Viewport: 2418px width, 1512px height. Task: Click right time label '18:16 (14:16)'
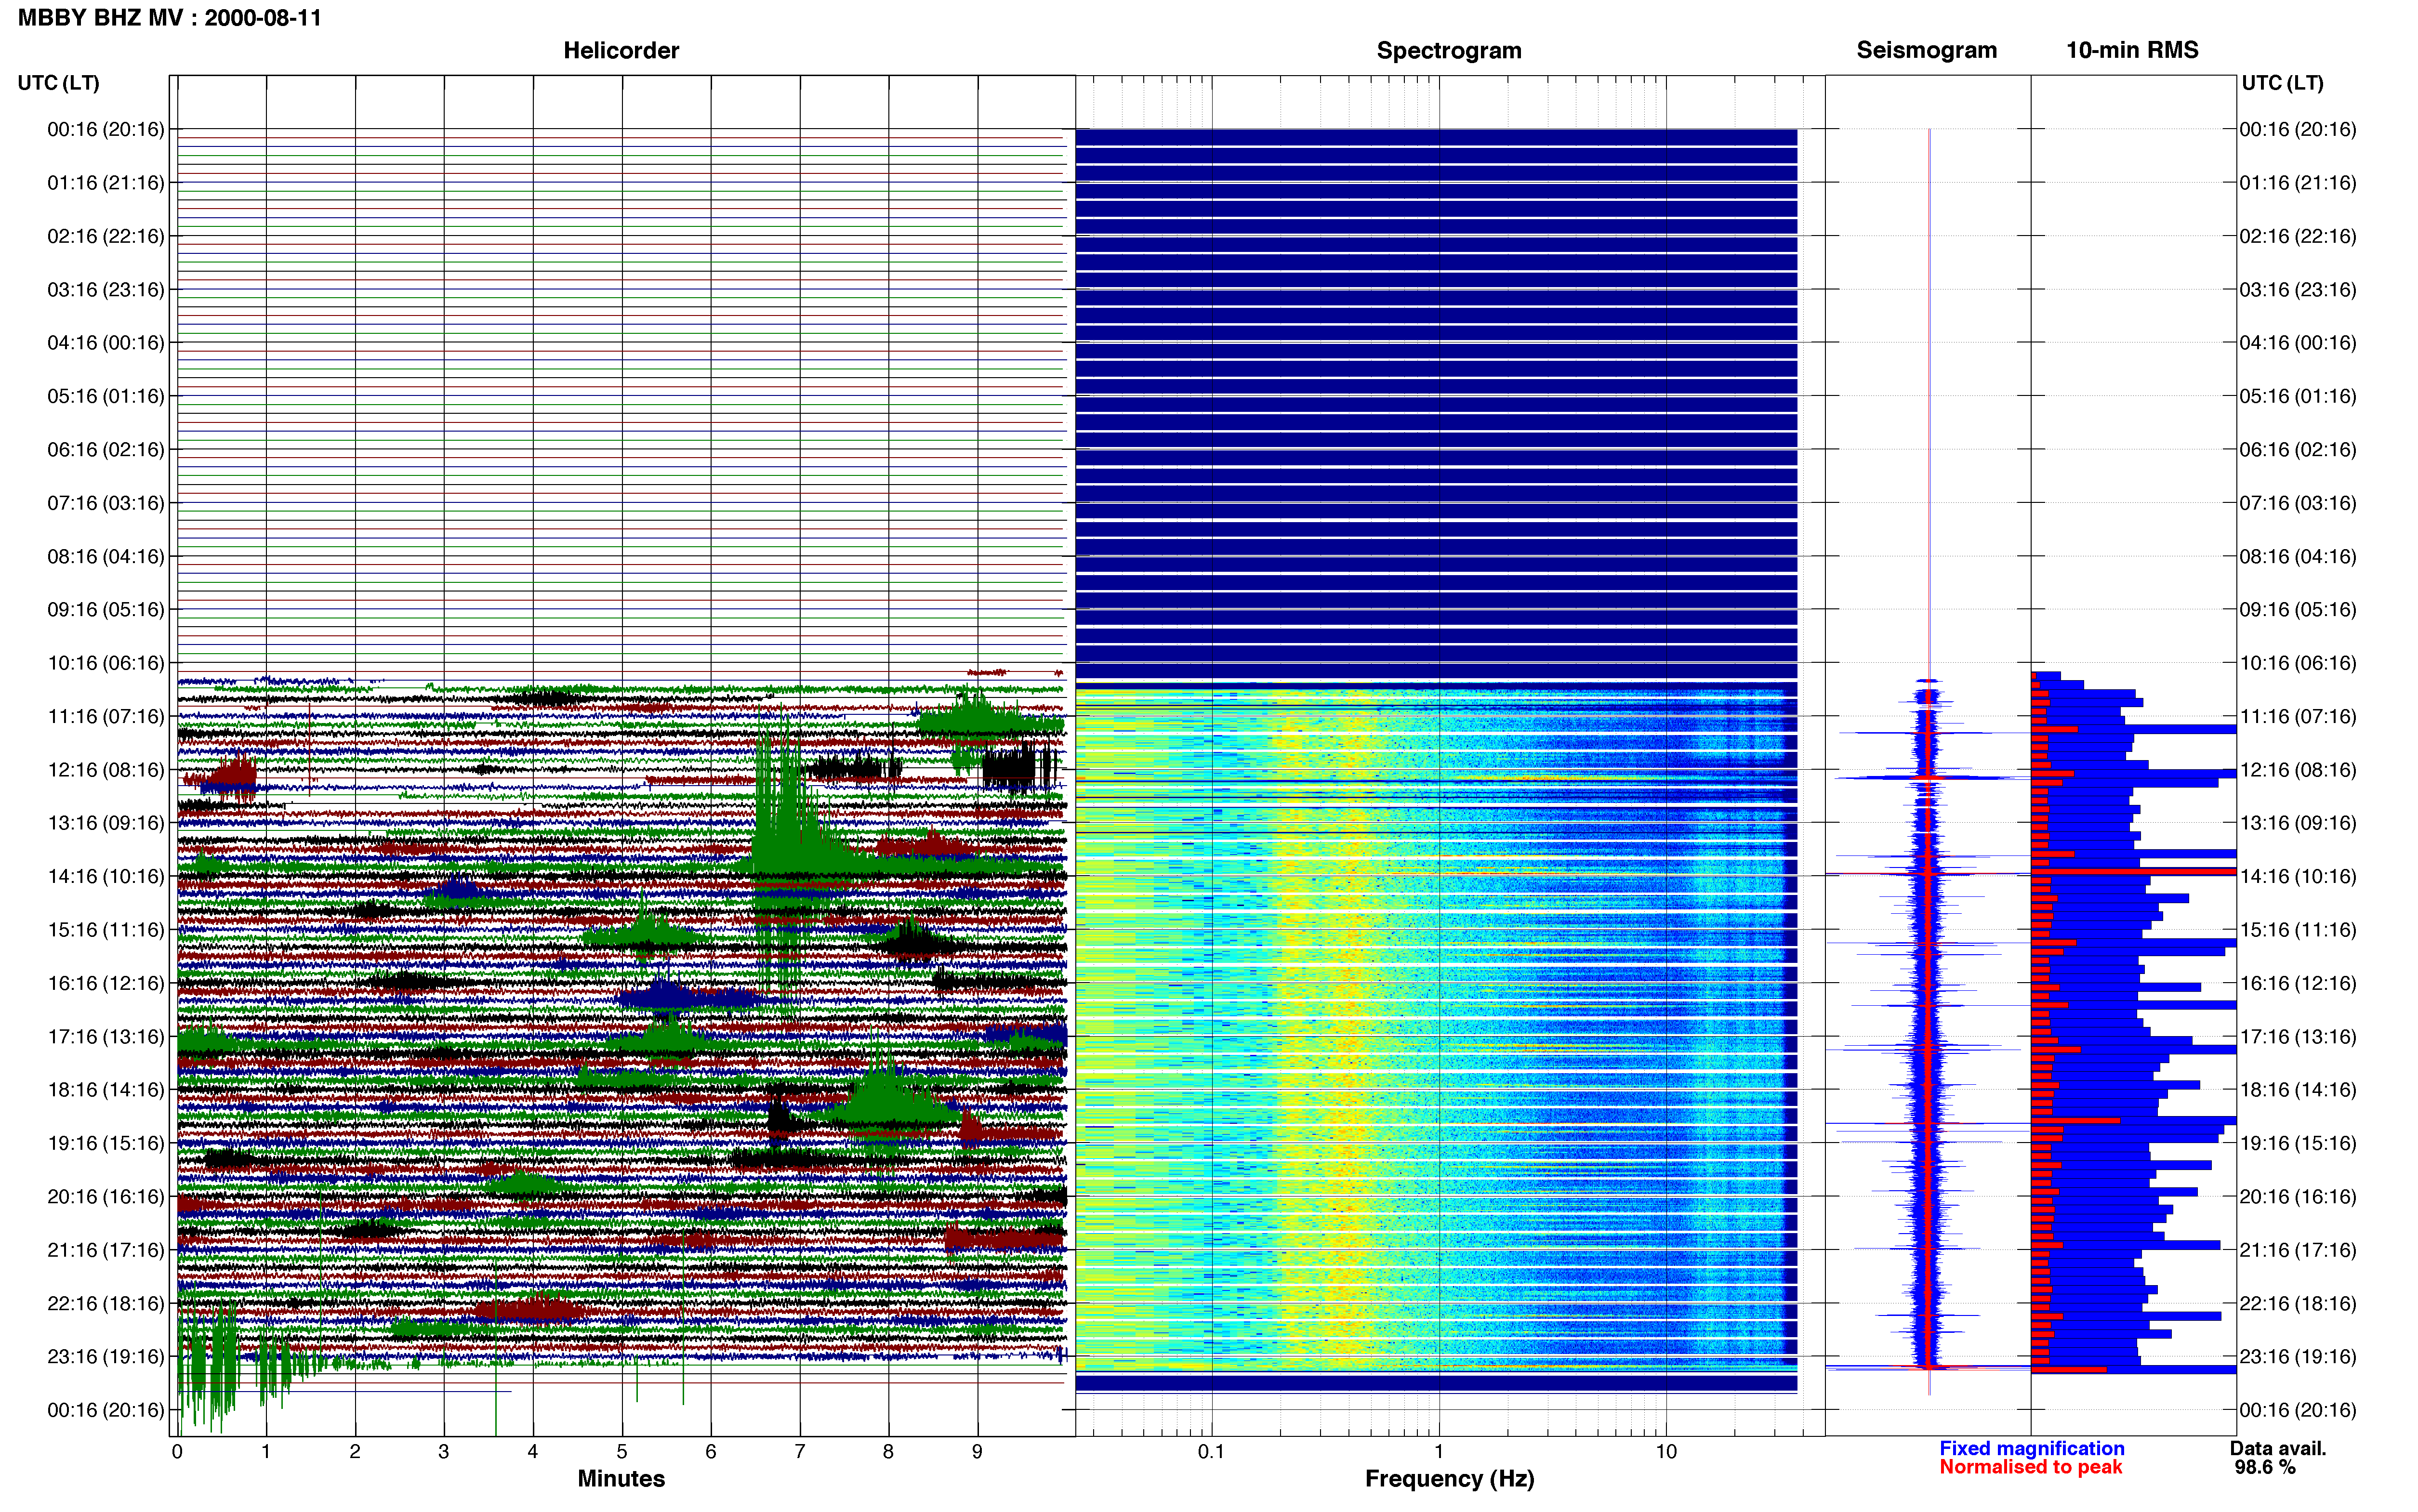click(2297, 1090)
